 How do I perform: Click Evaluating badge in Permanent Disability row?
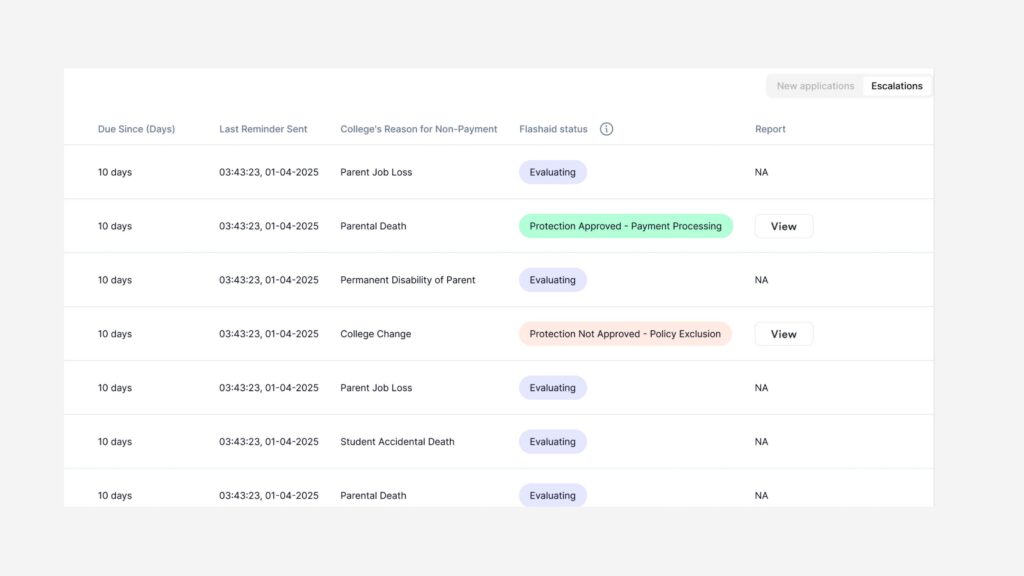tap(552, 280)
